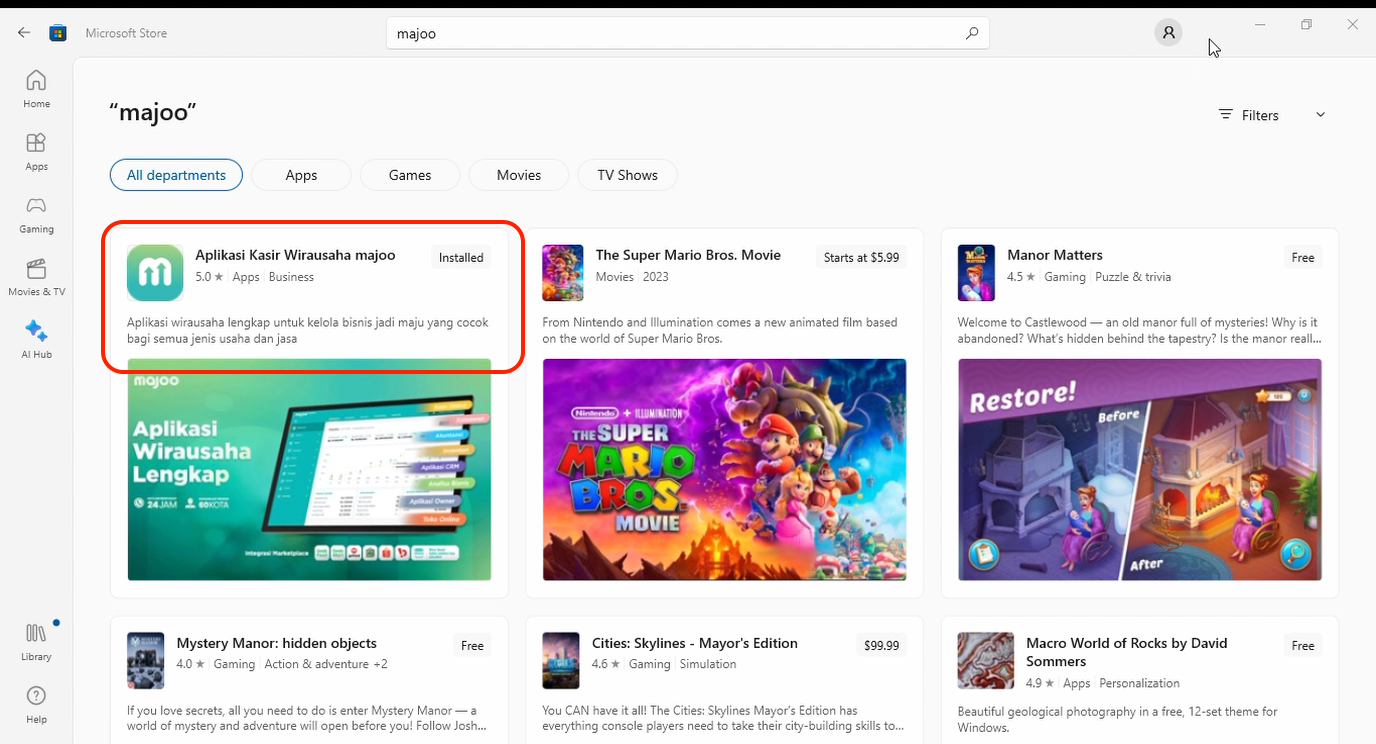Click the Microsoft Store logo icon

(x=58, y=33)
